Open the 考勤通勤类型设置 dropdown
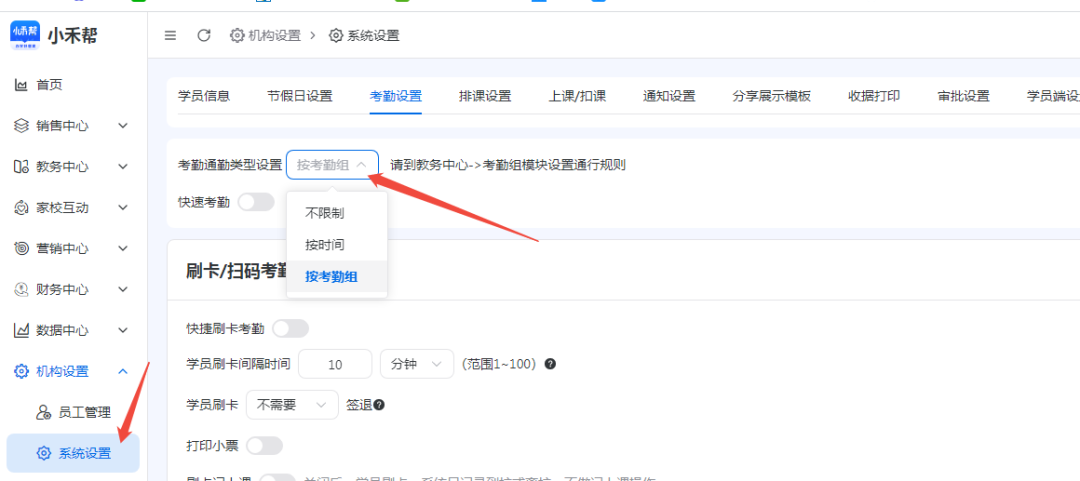Screen dimensions: 1080x481 (332, 165)
